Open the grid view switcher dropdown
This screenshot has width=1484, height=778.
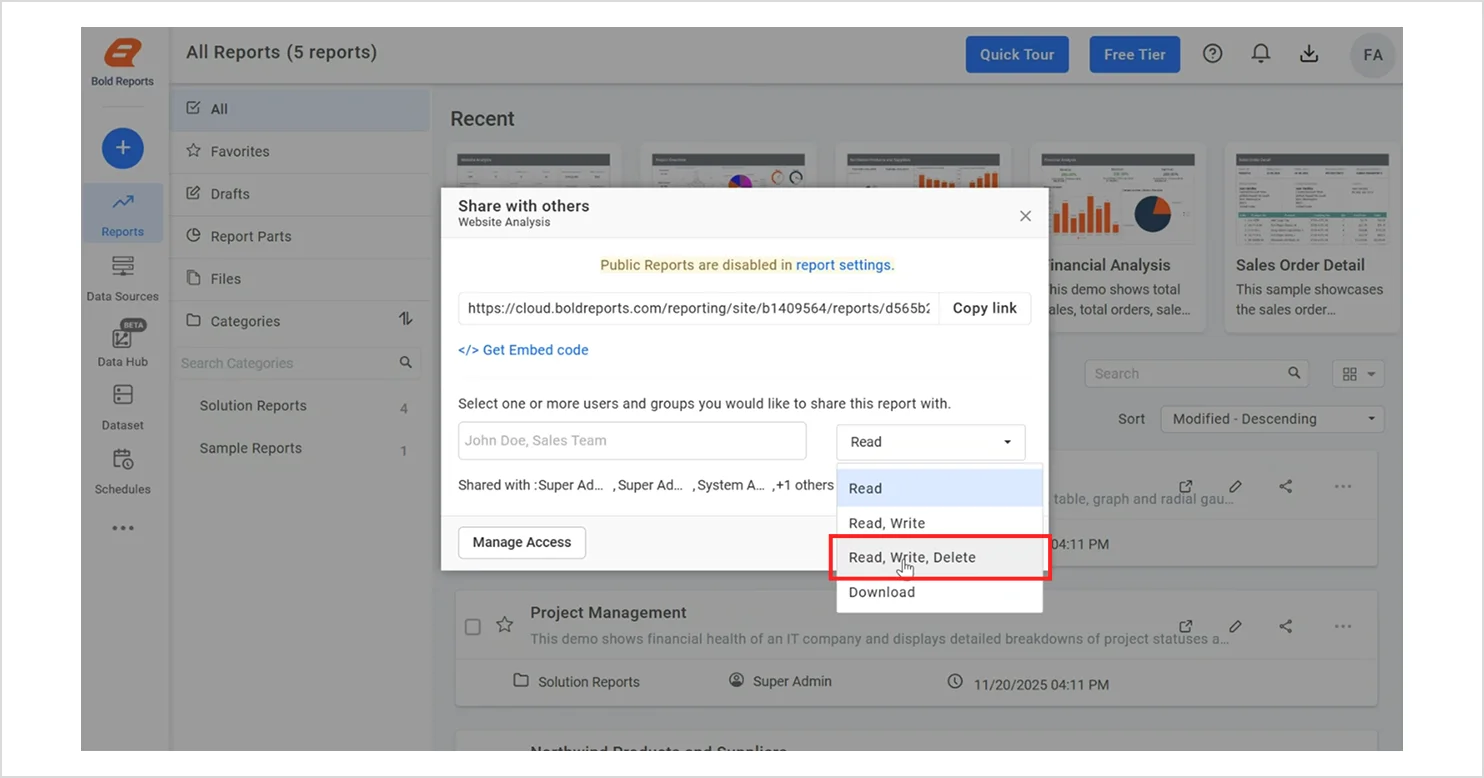[1358, 374]
